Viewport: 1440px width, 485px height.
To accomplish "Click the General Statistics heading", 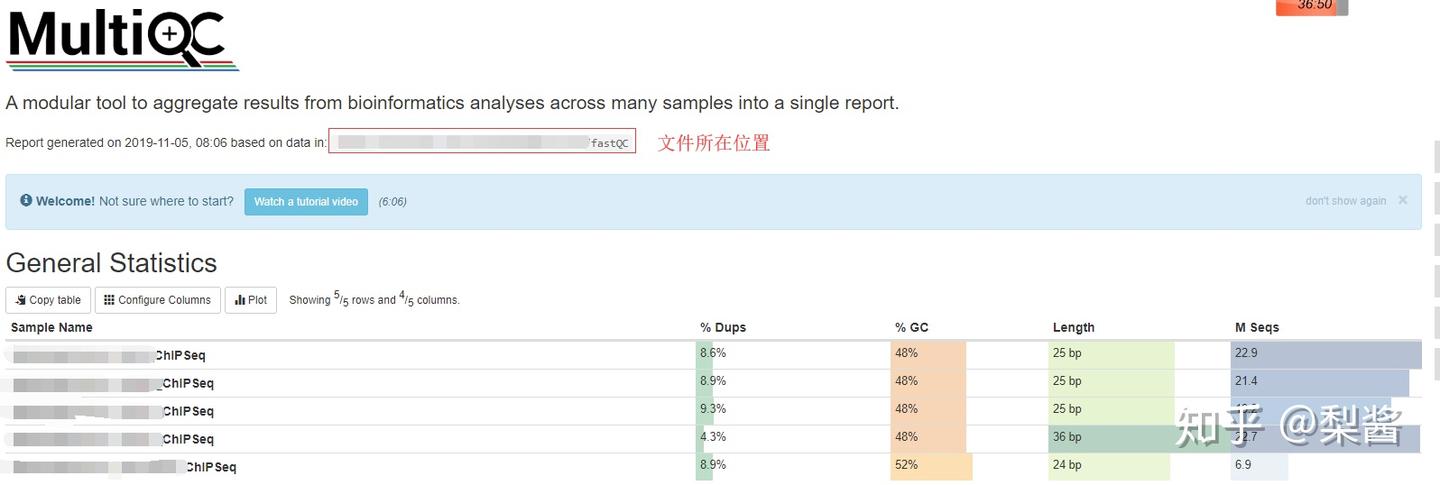I will (111, 263).
